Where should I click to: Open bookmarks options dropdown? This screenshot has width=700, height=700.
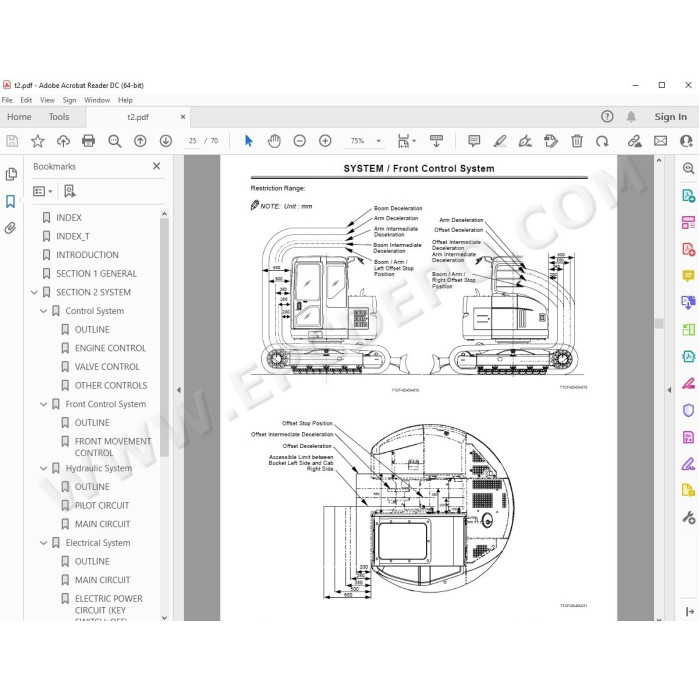click(42, 191)
